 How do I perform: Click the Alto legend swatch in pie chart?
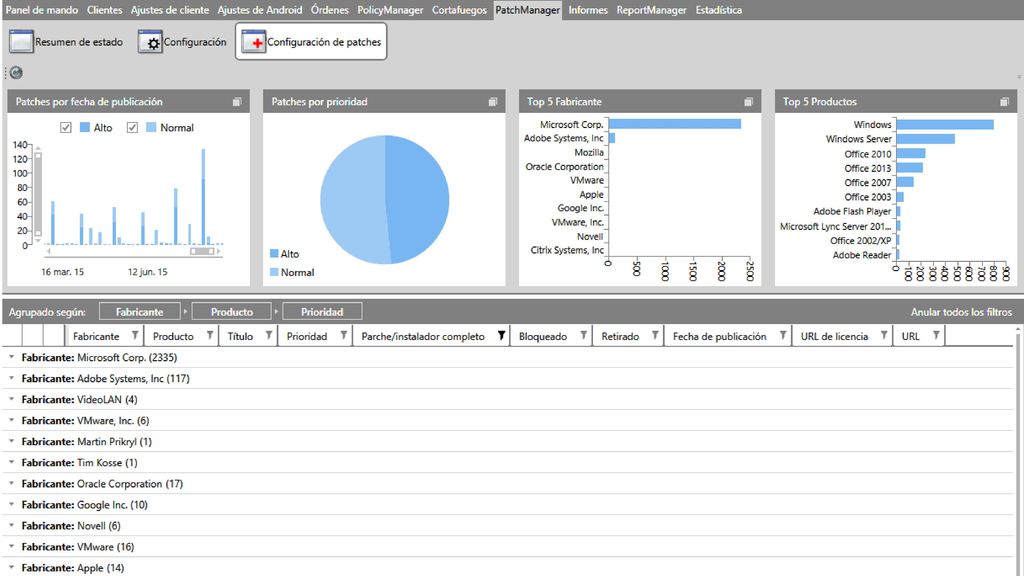click(274, 253)
